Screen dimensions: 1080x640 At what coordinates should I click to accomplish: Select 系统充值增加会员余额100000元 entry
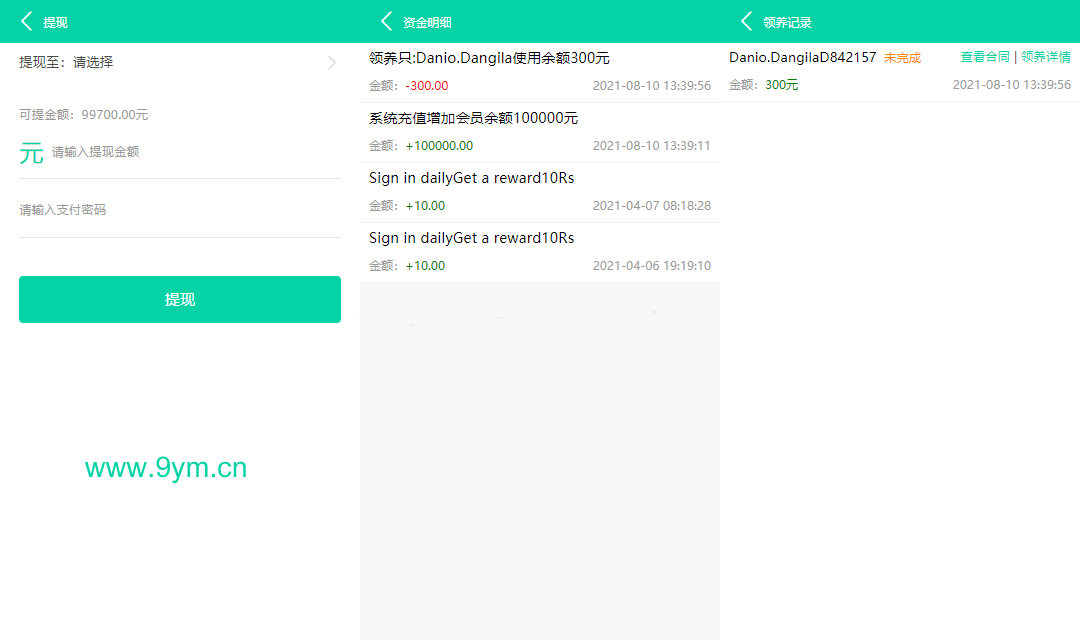click(540, 132)
